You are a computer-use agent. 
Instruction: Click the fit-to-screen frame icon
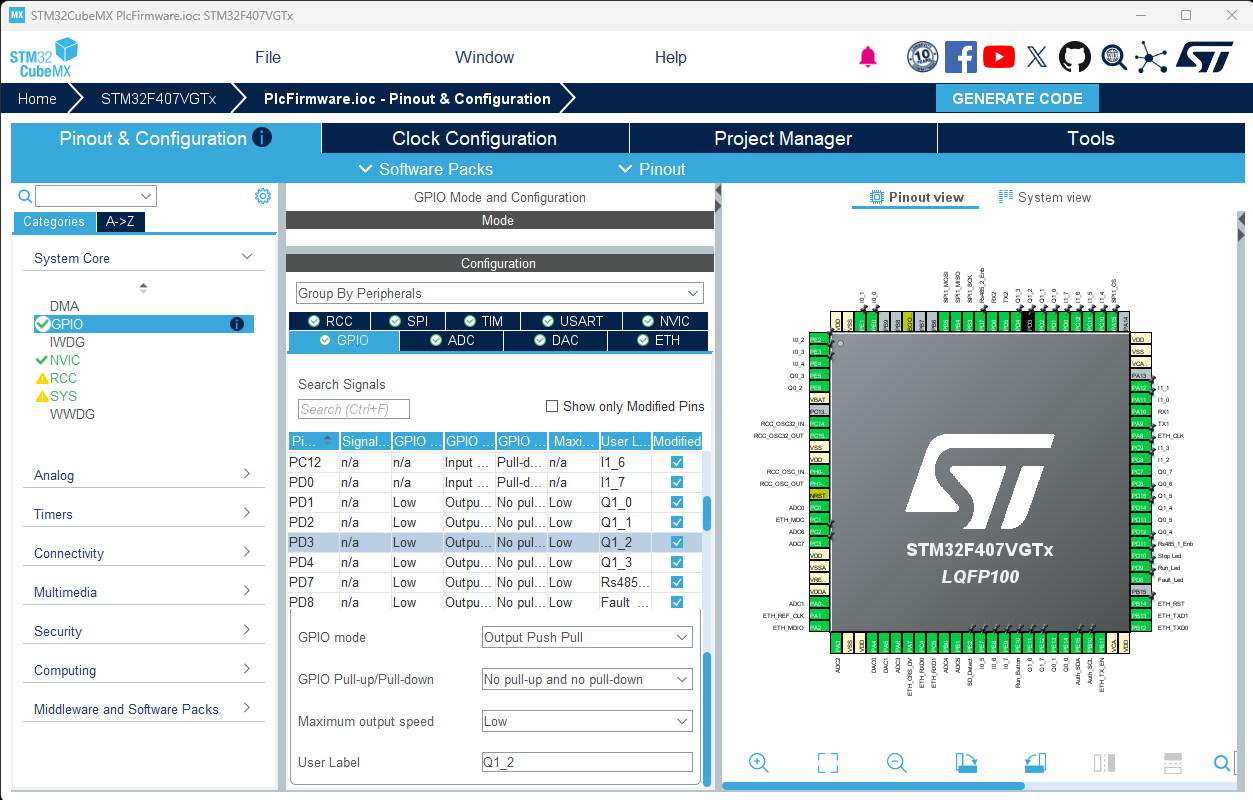click(828, 763)
